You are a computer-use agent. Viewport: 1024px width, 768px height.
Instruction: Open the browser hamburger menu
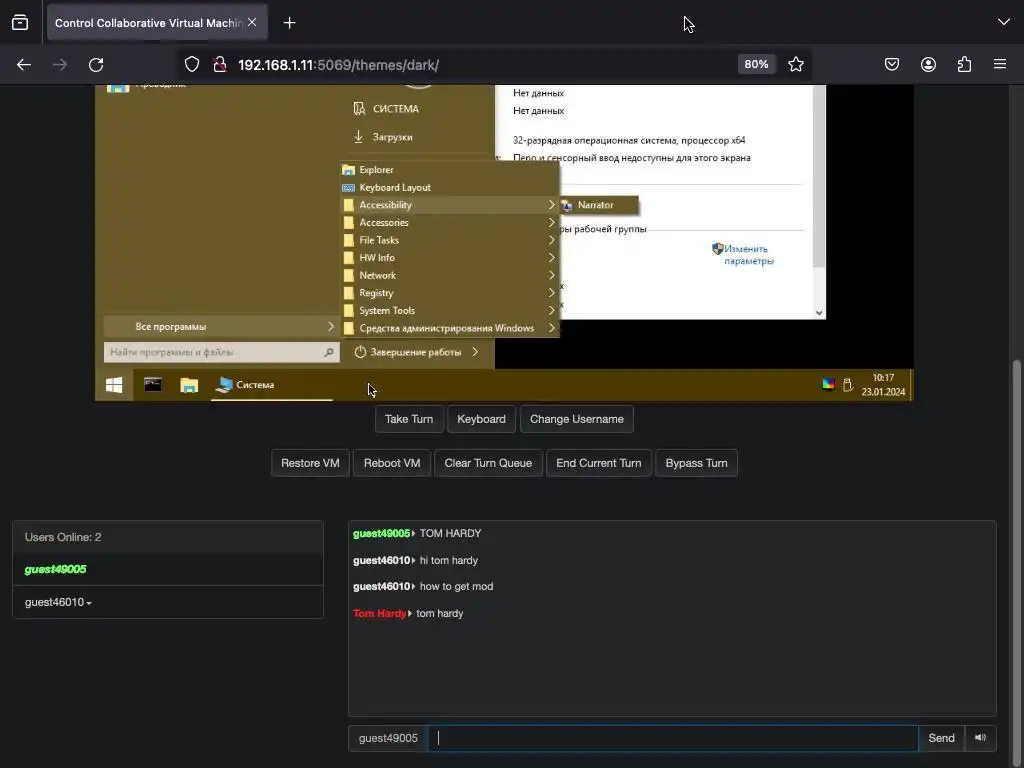(1000, 64)
